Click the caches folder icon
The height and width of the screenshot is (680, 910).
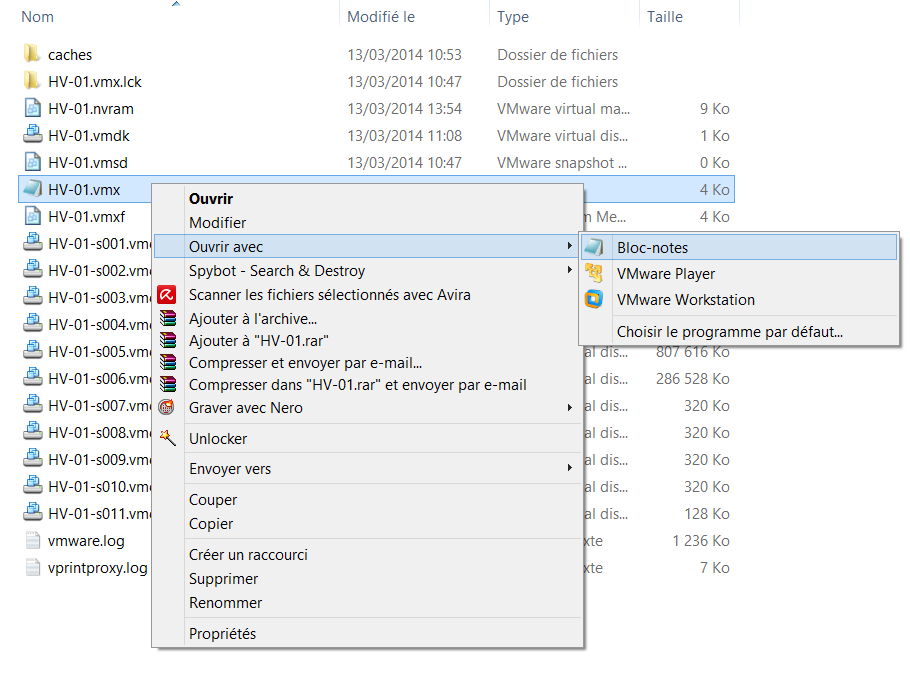[32, 54]
